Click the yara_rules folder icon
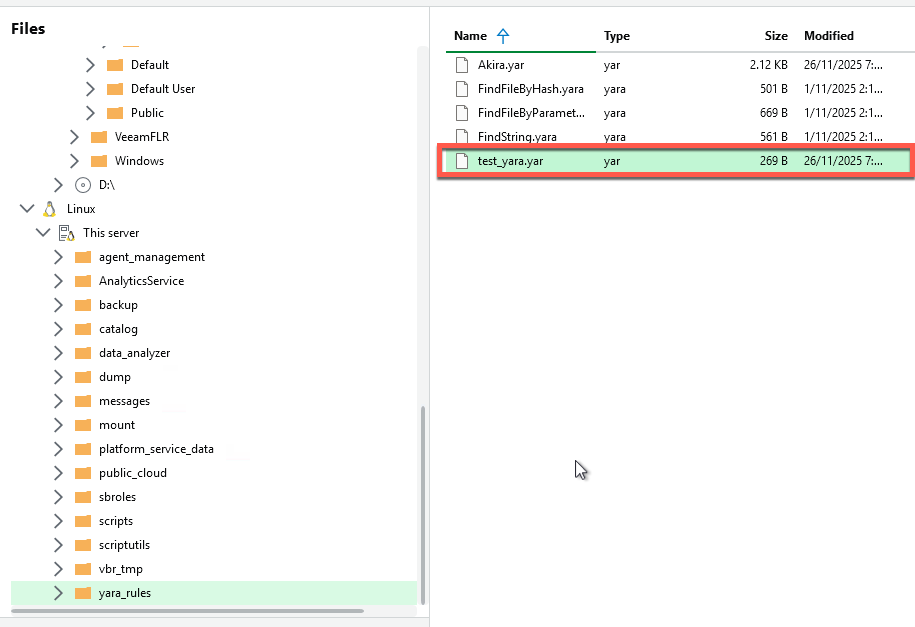The height and width of the screenshot is (627, 915). [x=83, y=593]
